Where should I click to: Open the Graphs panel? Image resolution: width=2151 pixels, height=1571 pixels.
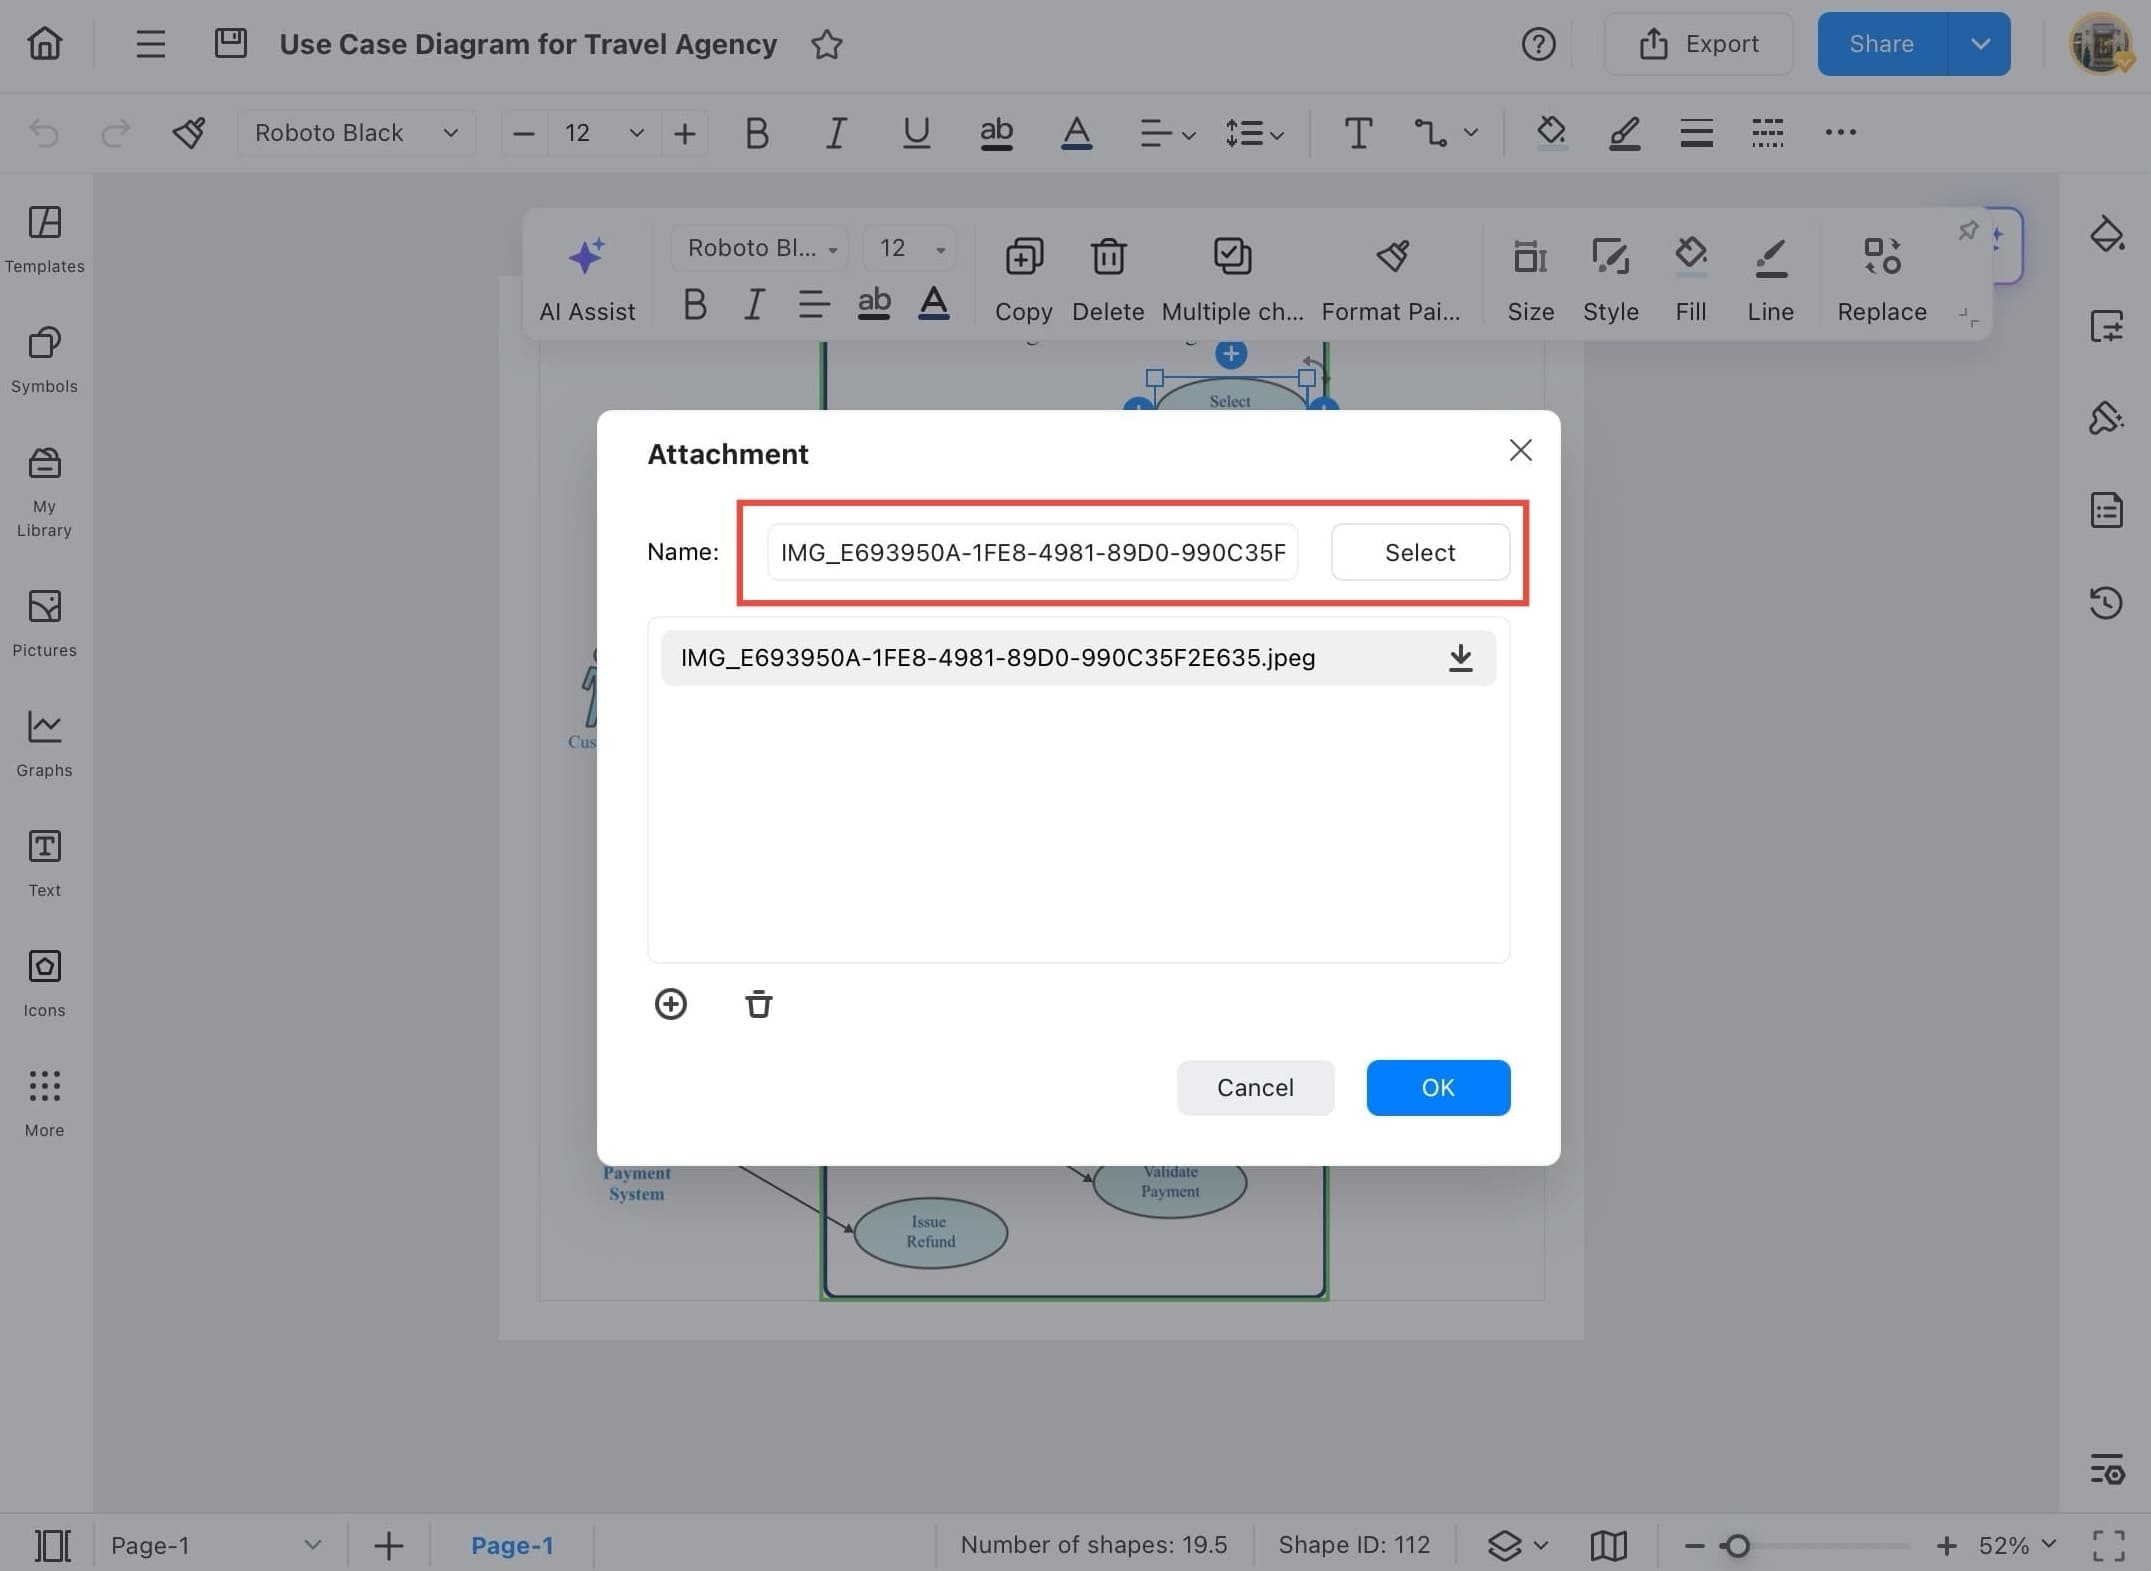tap(44, 742)
